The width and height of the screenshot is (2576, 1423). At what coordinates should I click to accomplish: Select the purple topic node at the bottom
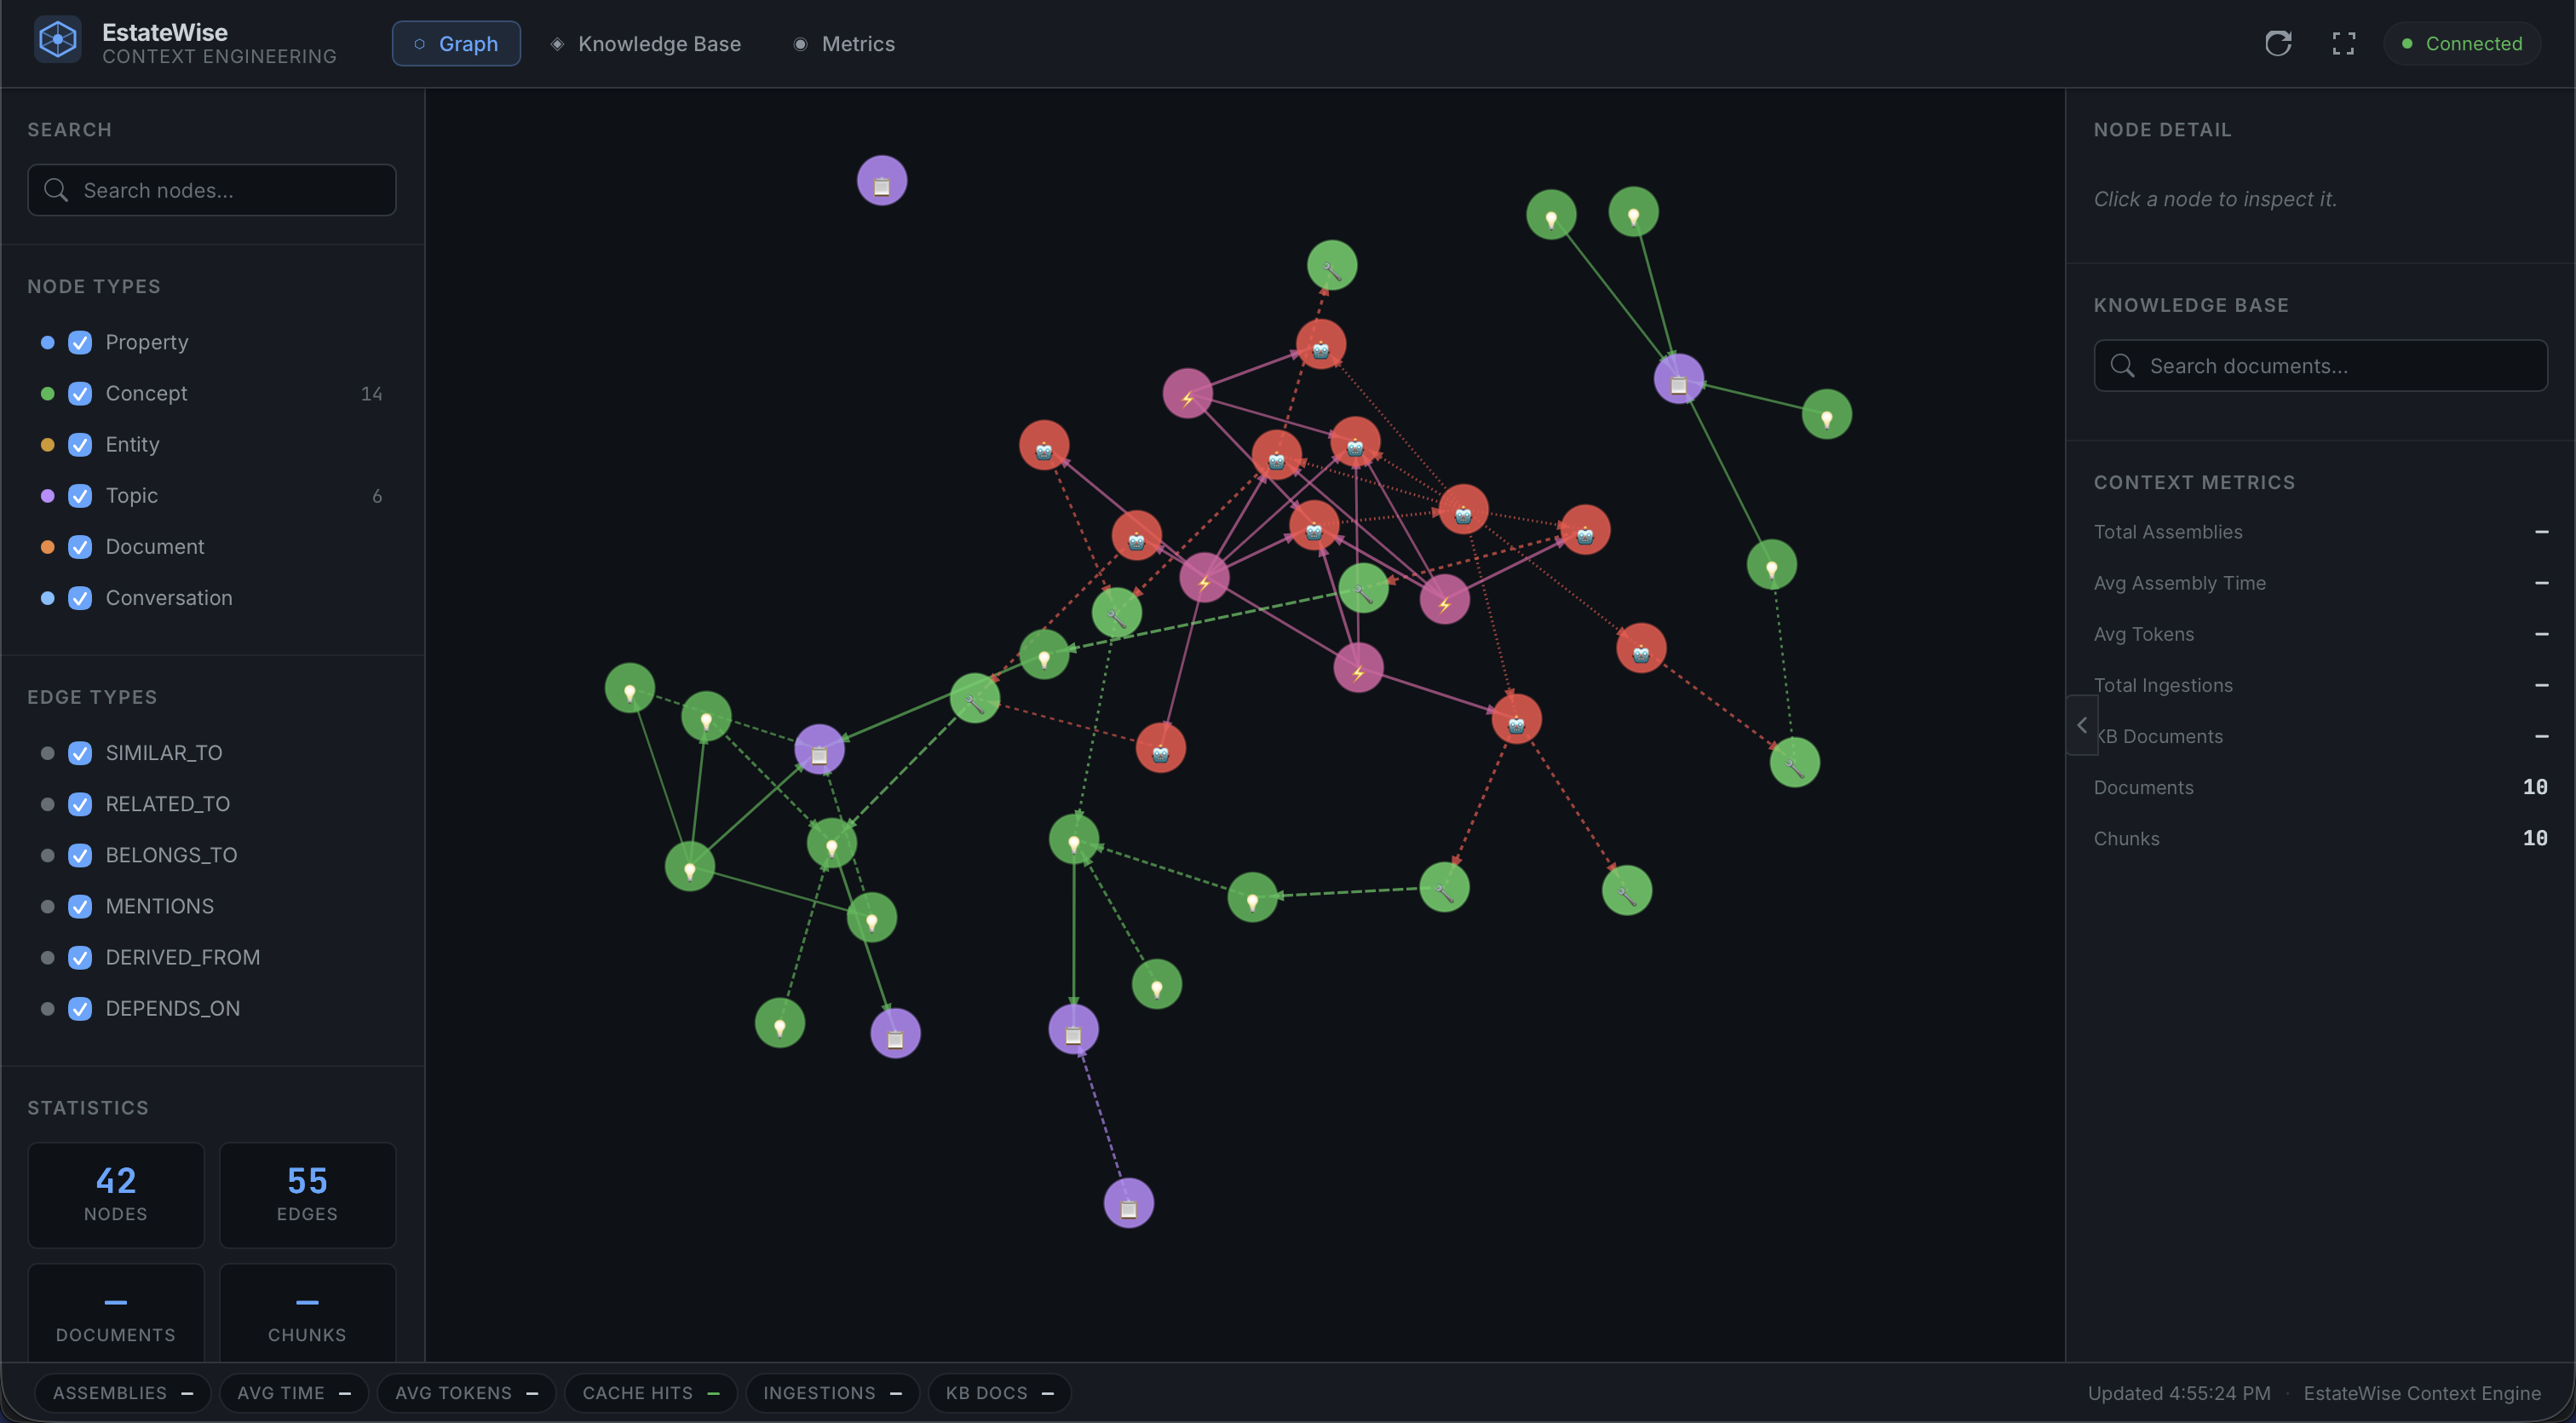coord(1129,1203)
